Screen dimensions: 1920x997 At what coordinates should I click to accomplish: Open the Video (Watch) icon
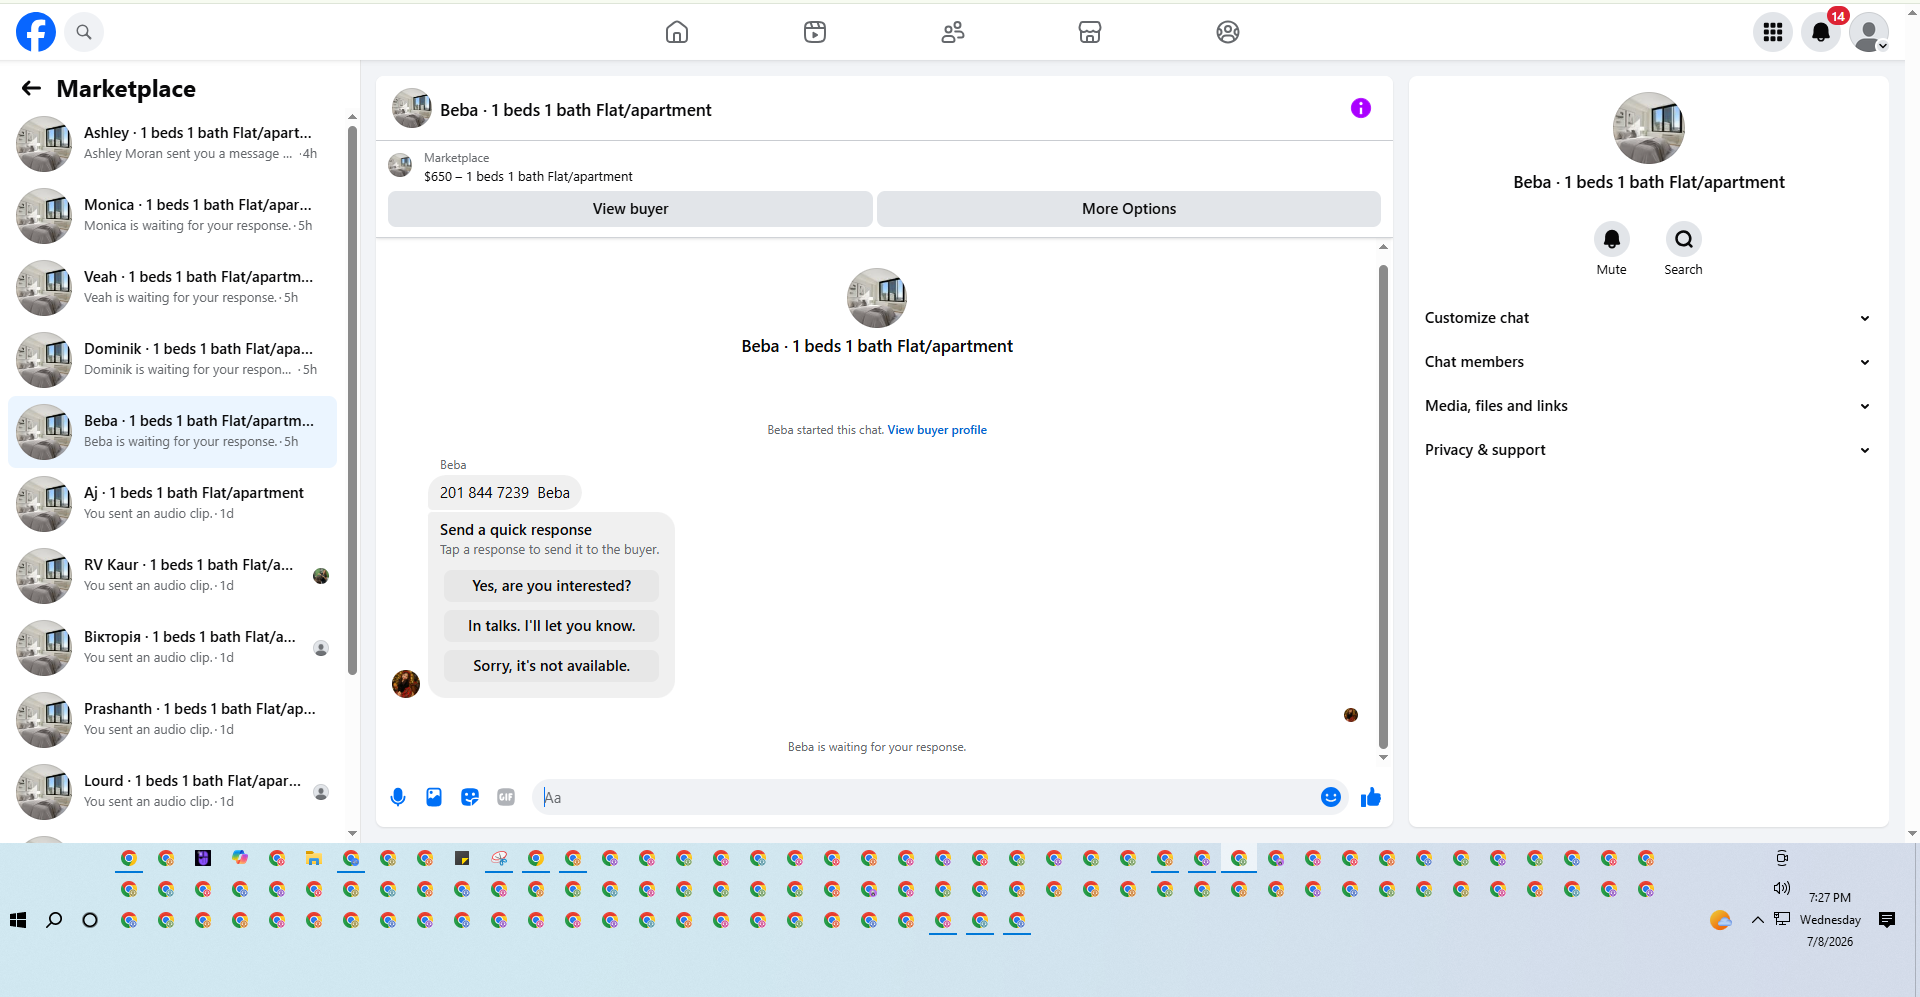tap(815, 32)
